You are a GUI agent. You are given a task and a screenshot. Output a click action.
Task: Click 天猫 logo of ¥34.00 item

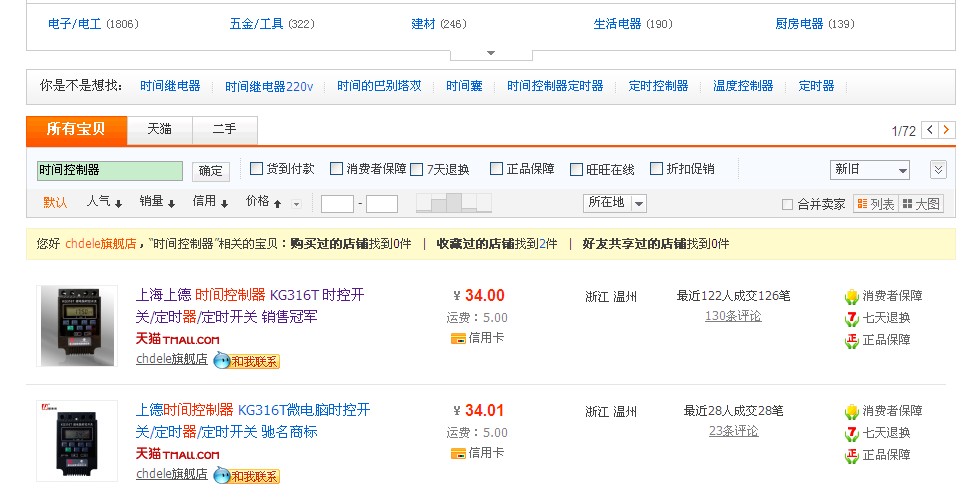click(177, 338)
